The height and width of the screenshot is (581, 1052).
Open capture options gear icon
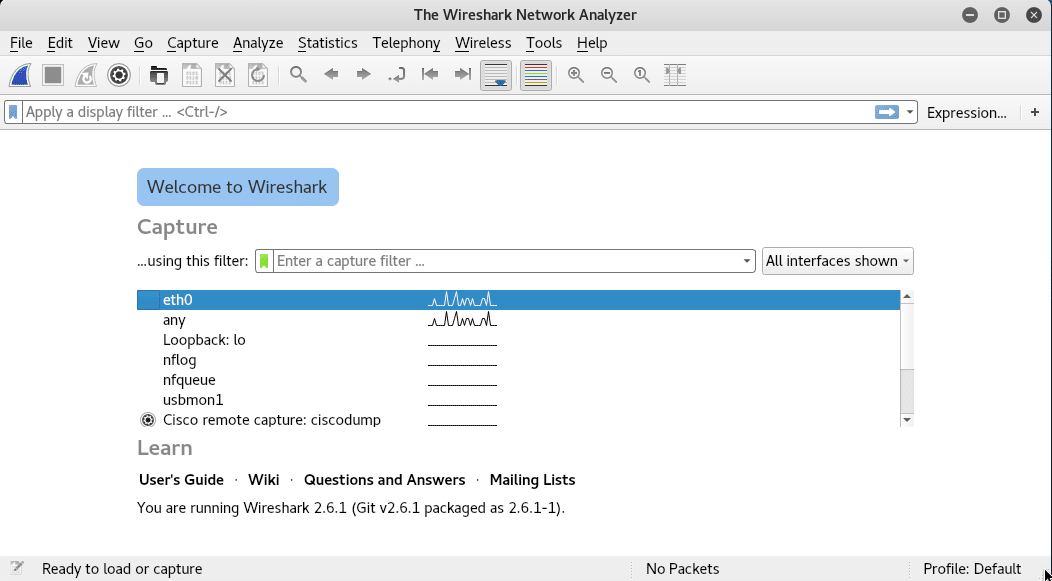point(119,75)
